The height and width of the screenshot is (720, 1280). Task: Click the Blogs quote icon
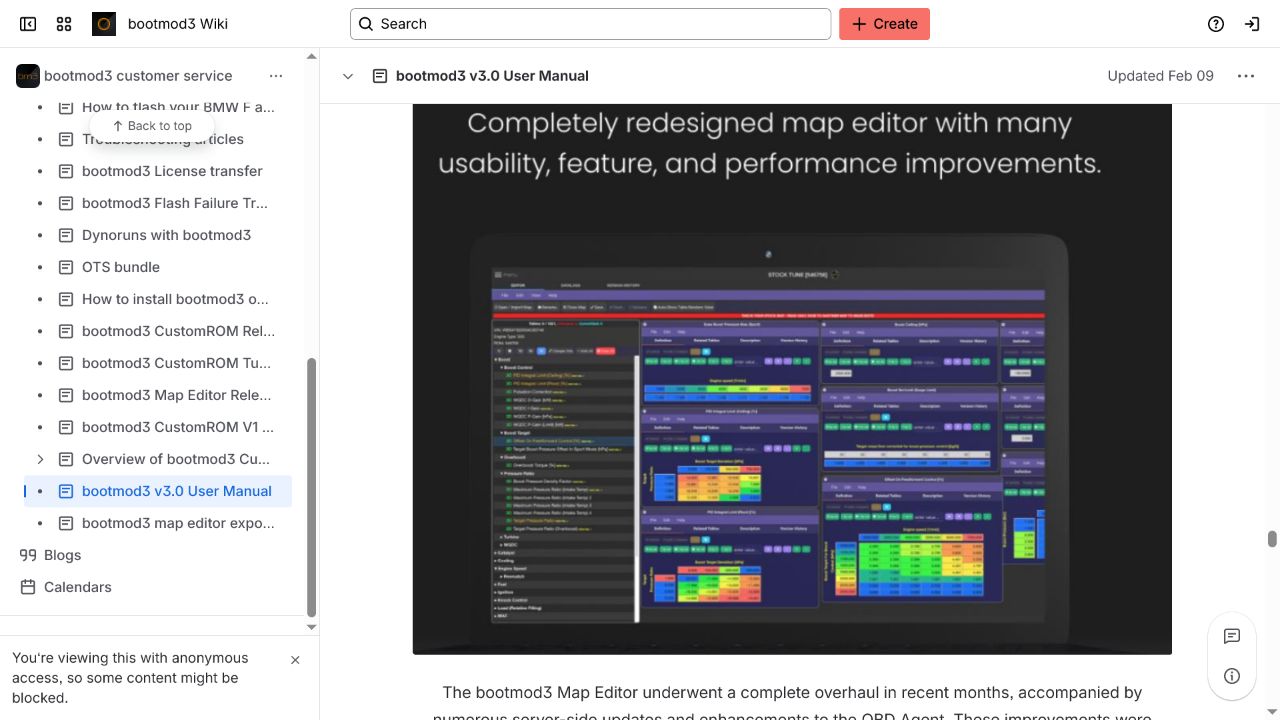pos(28,555)
